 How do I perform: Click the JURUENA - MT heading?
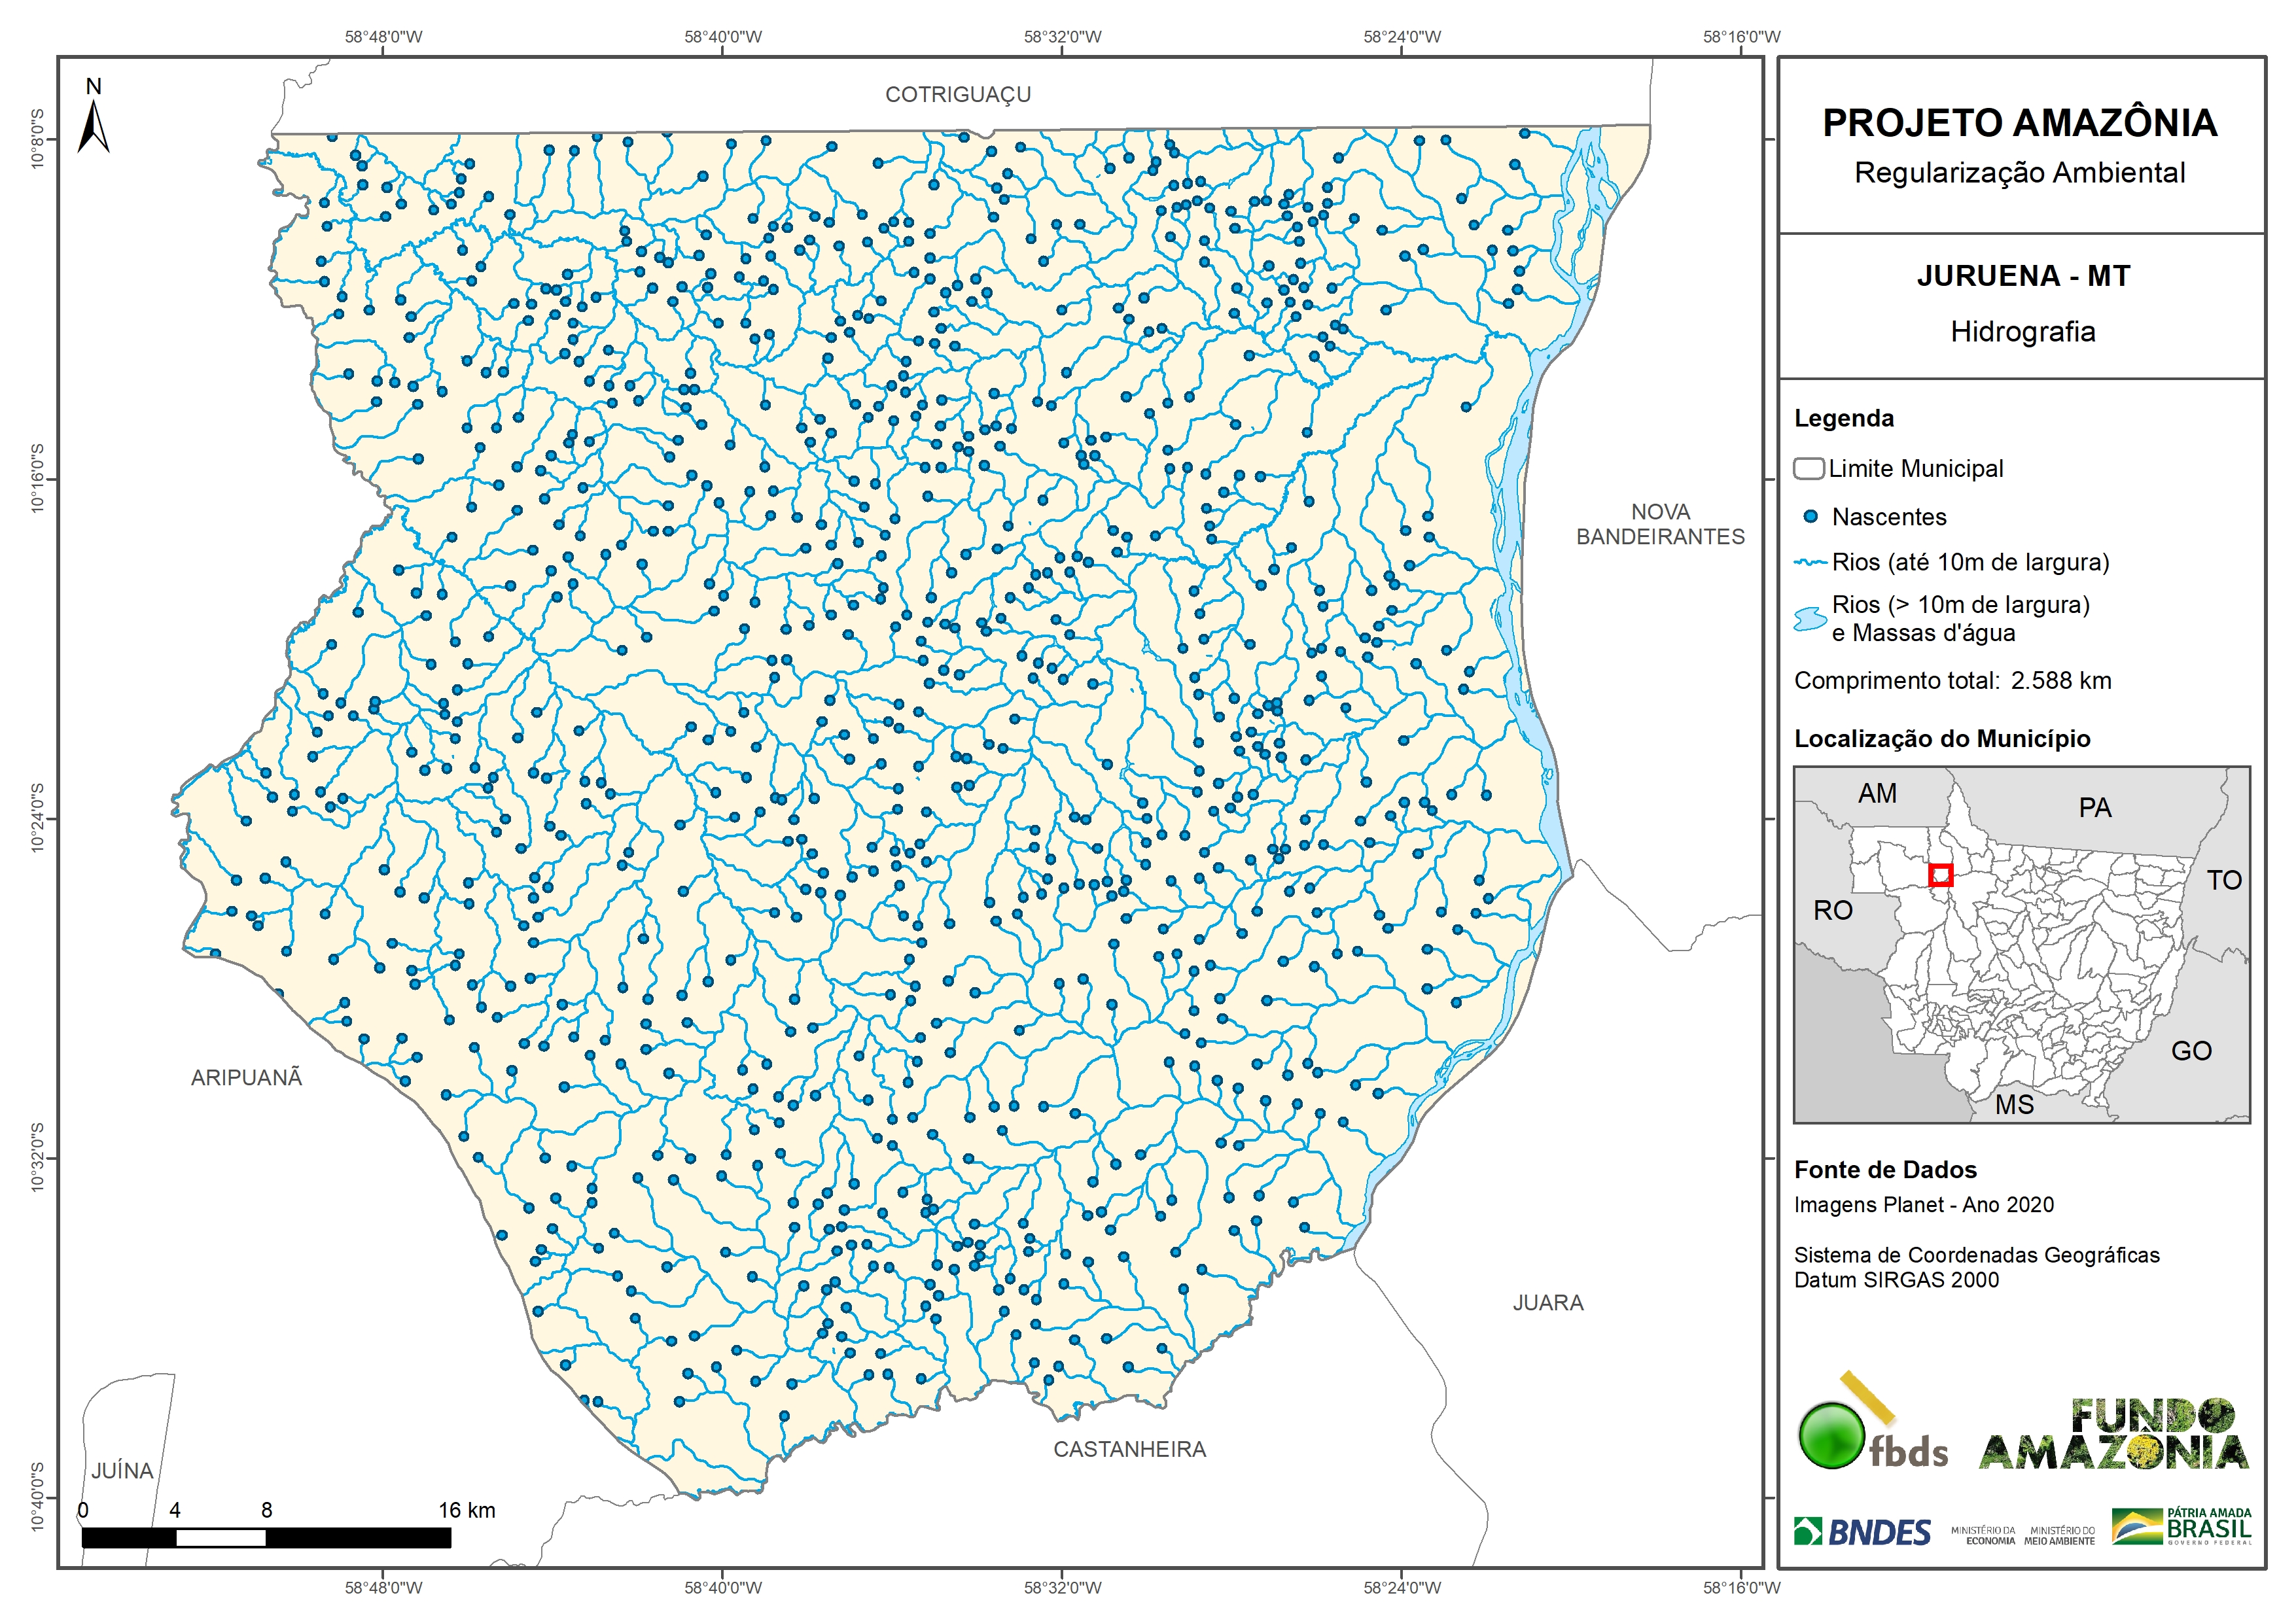click(x=2023, y=276)
